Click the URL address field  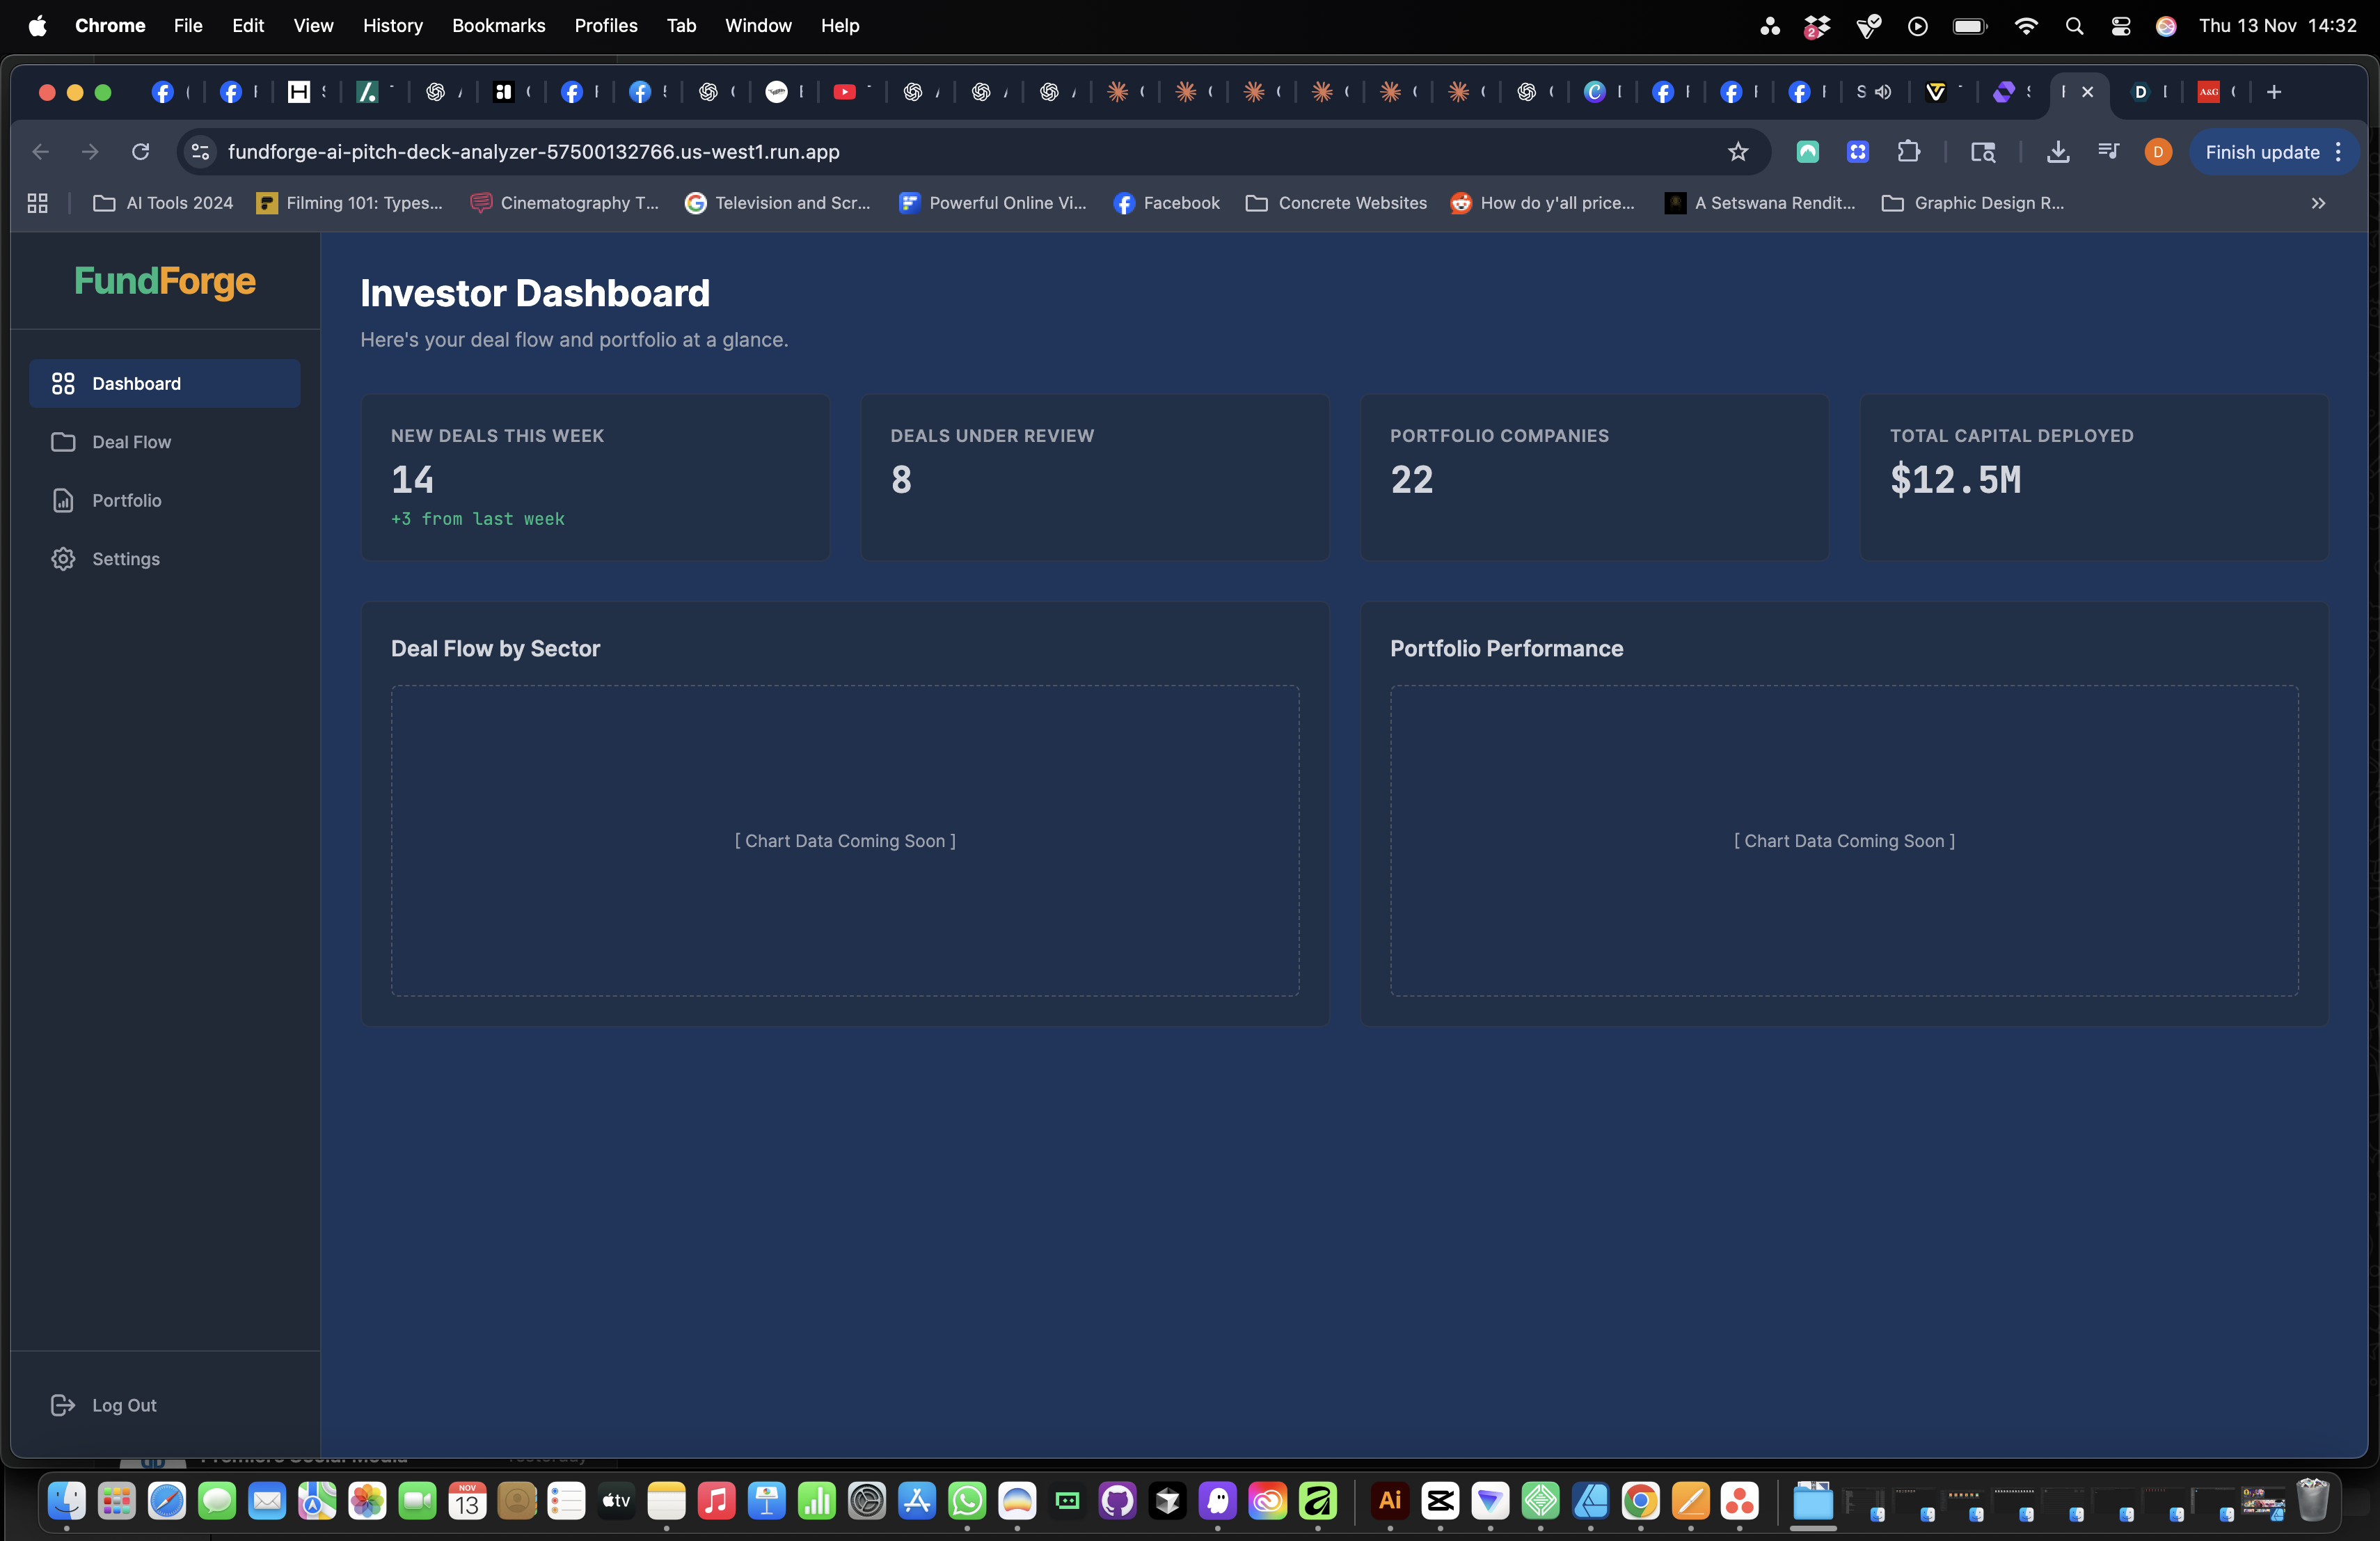900,152
